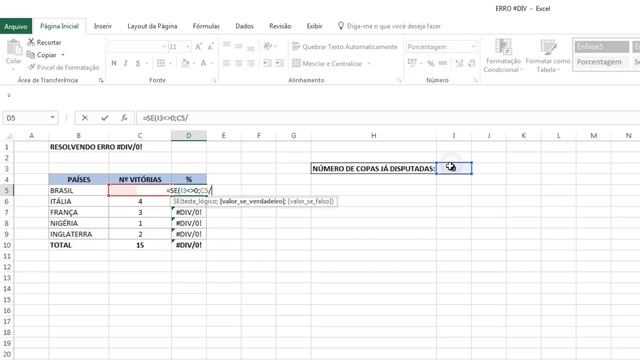Click the increase indent icon
640x360 pixels.
click(x=280, y=63)
